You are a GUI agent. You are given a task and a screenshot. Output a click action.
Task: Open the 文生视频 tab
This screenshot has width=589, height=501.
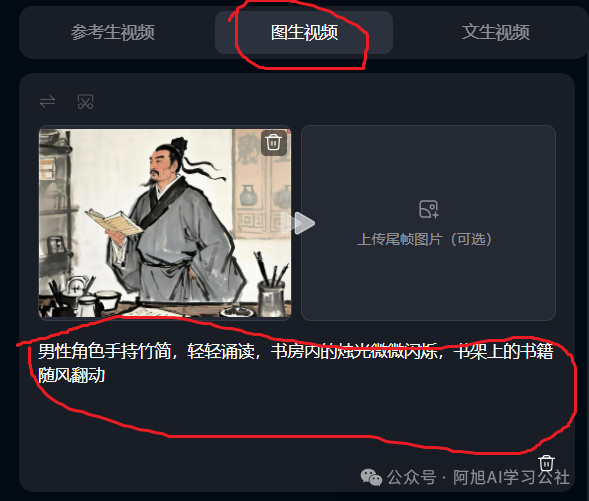(x=495, y=32)
